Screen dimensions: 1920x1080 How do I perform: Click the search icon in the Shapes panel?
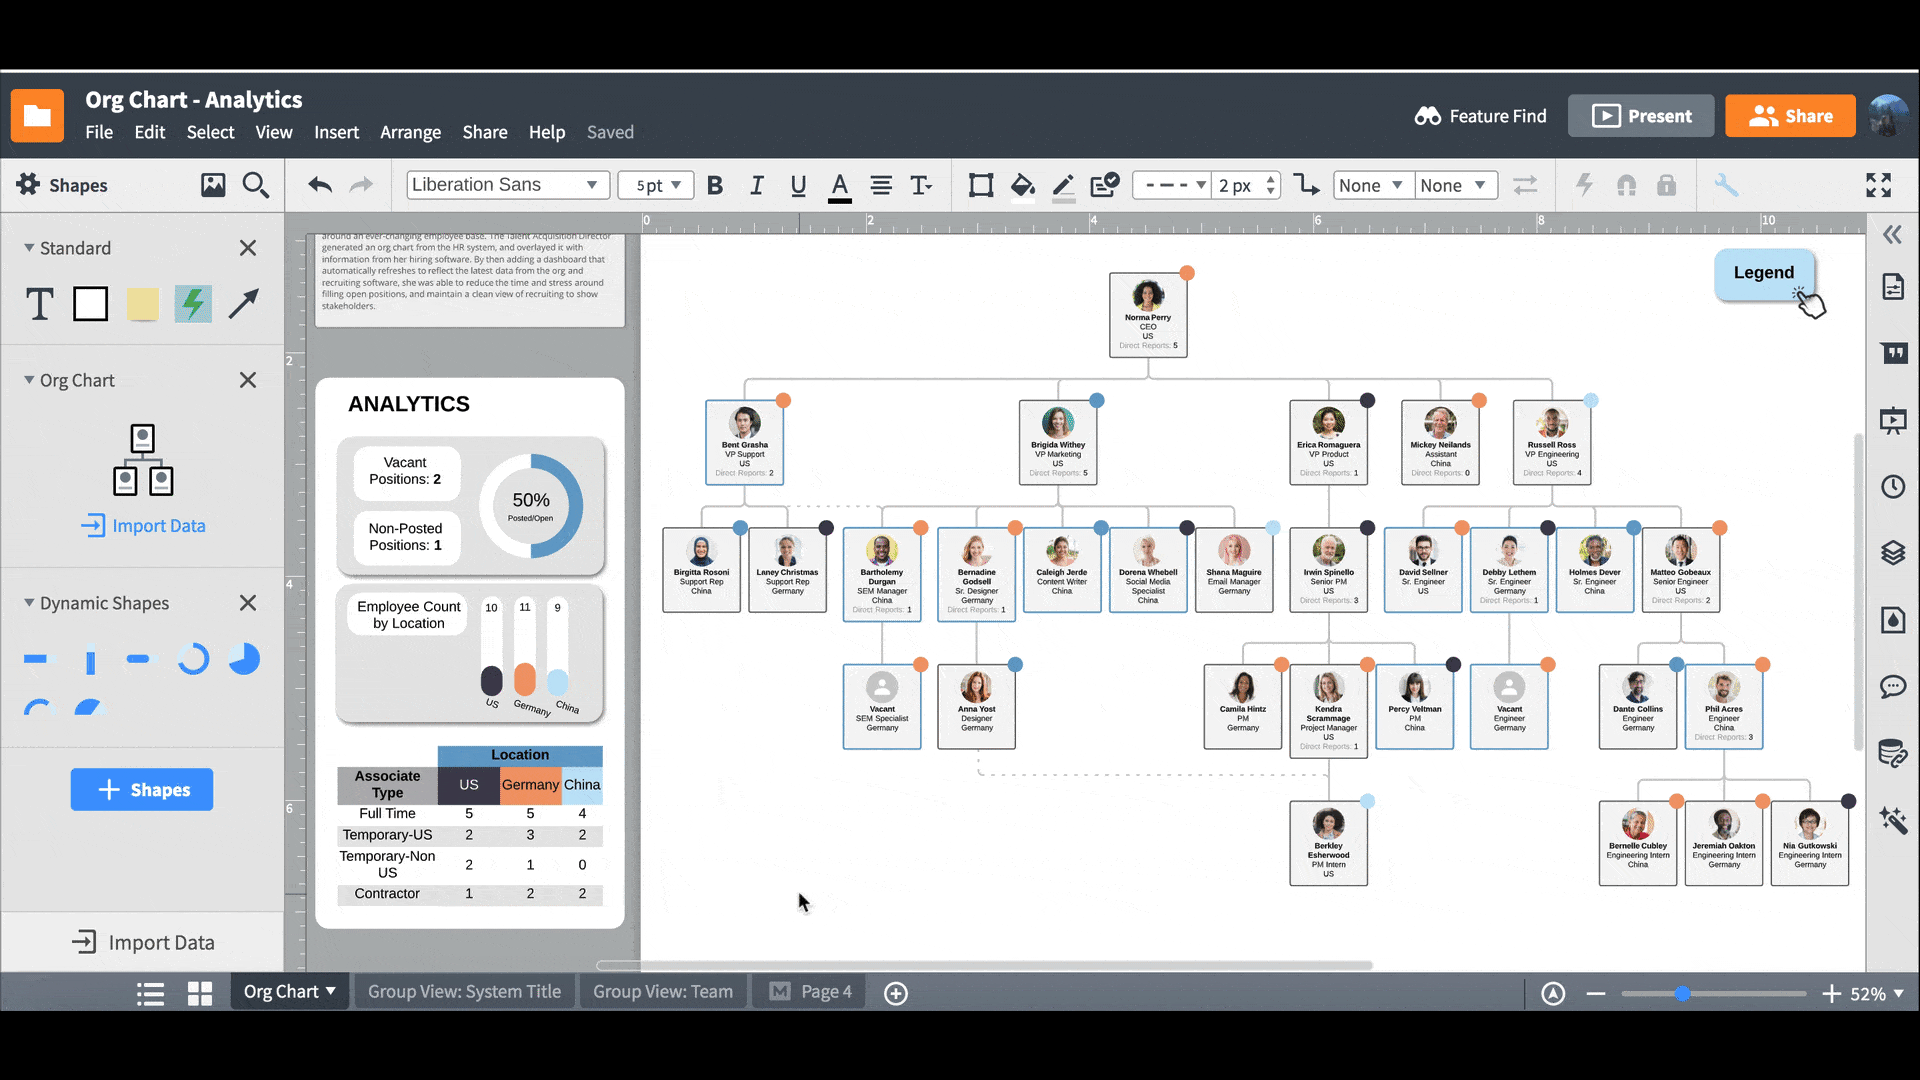click(x=257, y=185)
